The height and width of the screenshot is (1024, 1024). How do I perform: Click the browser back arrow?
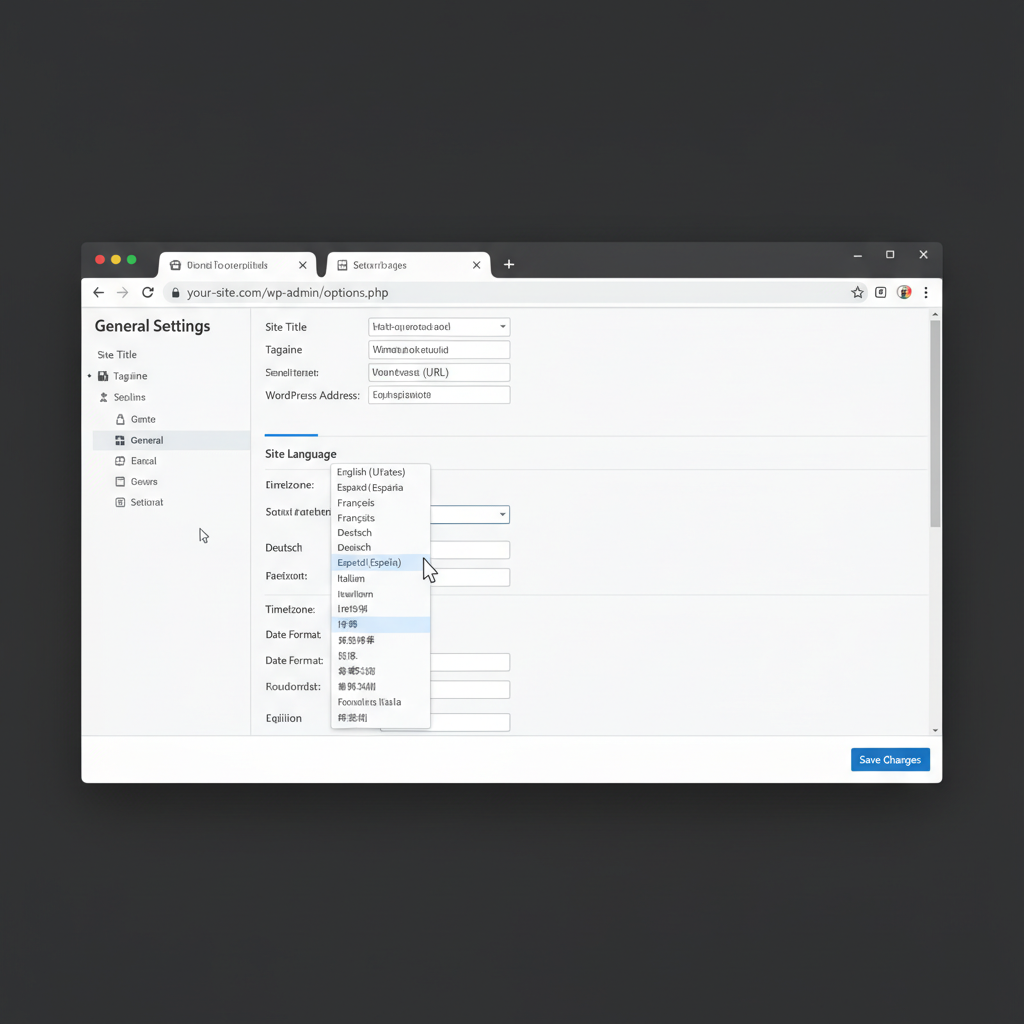(98, 293)
